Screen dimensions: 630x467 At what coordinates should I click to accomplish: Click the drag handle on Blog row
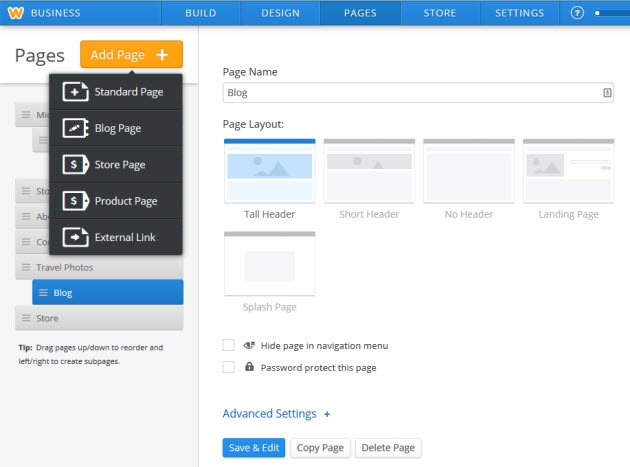43,293
